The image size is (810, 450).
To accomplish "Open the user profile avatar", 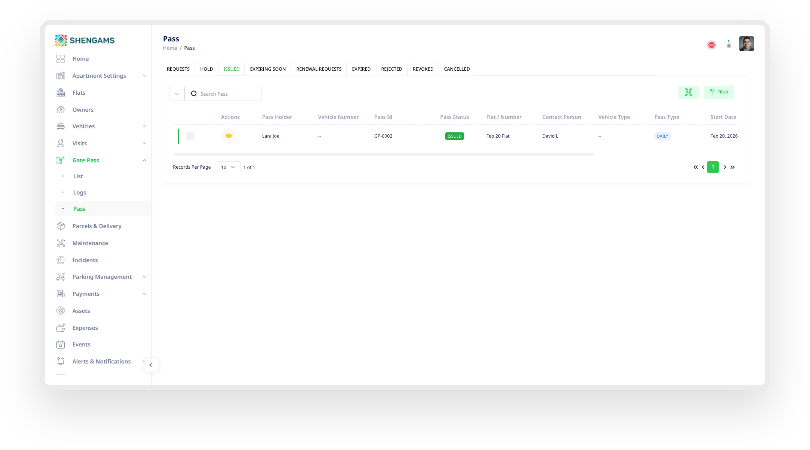I will (746, 44).
